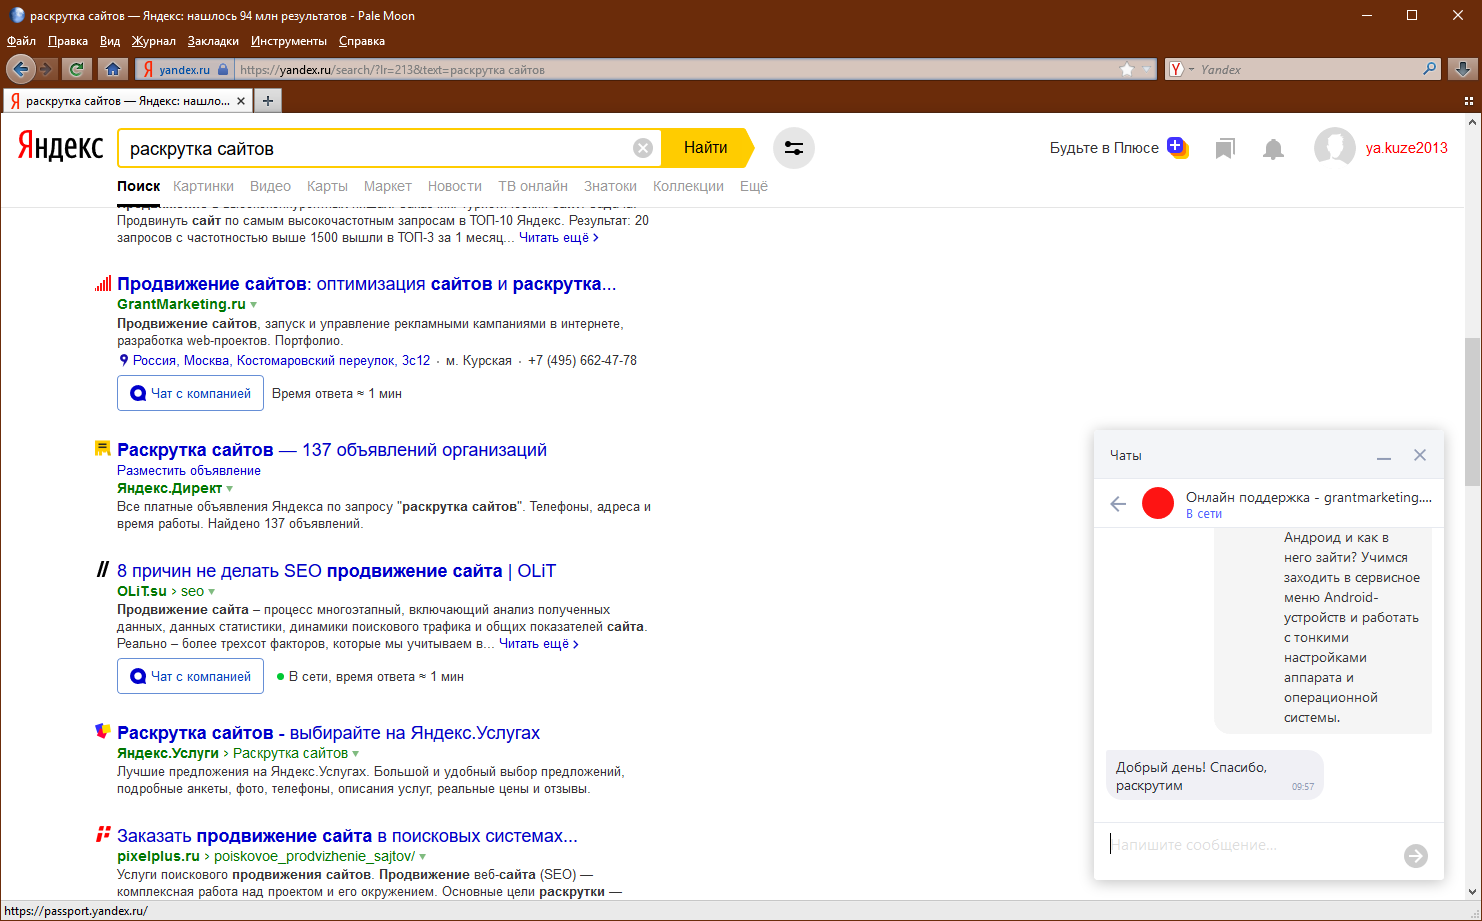1482x921 pixels.
Task: Click the Разместить объявление link
Action: (x=189, y=470)
